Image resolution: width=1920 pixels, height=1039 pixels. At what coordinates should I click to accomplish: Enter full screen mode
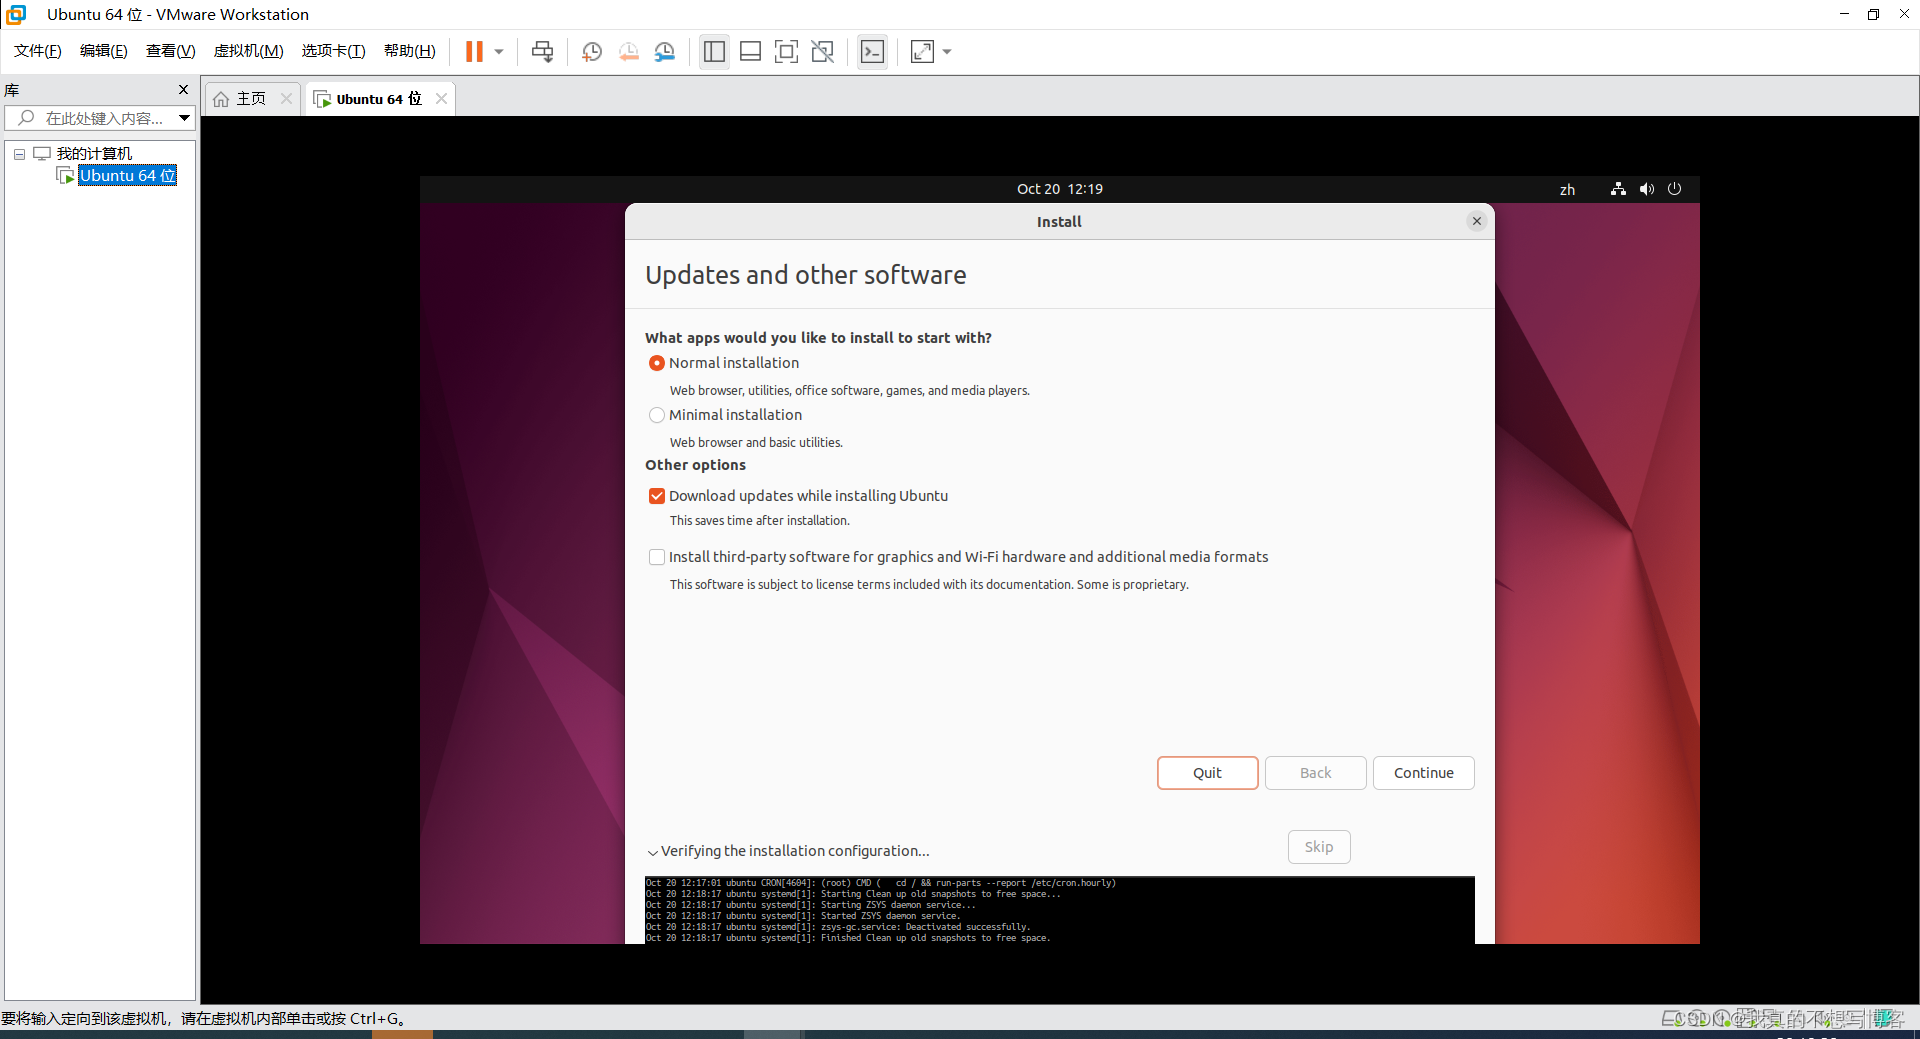pos(787,52)
